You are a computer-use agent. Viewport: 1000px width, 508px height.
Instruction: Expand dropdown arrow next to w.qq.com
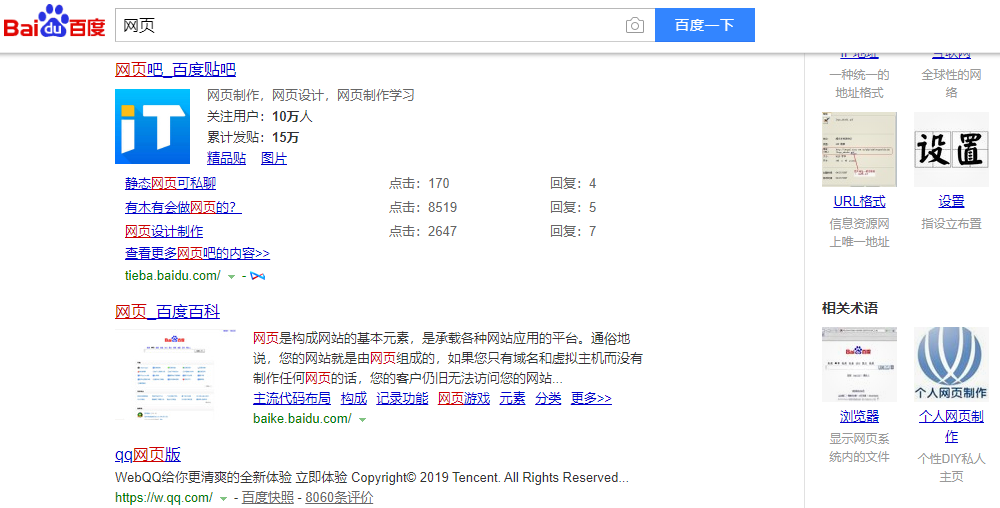click(x=223, y=498)
